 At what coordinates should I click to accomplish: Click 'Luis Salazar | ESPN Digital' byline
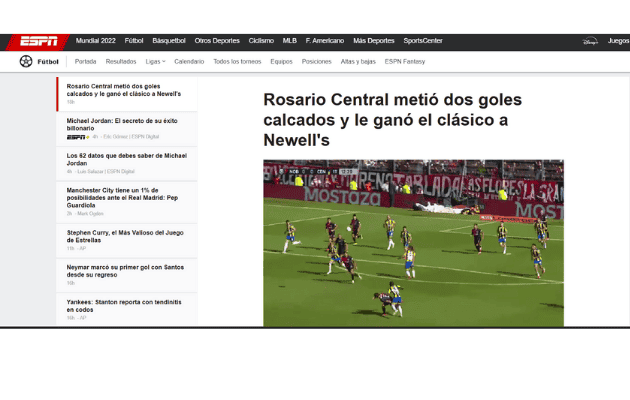106,171
